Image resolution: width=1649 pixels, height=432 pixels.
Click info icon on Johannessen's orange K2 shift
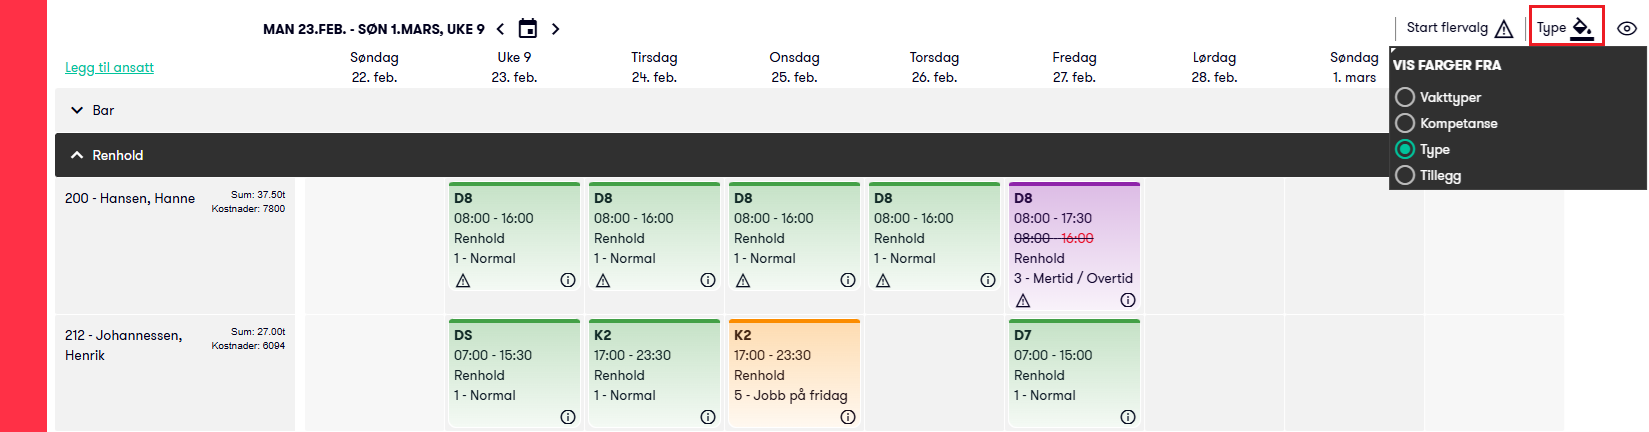coord(848,417)
